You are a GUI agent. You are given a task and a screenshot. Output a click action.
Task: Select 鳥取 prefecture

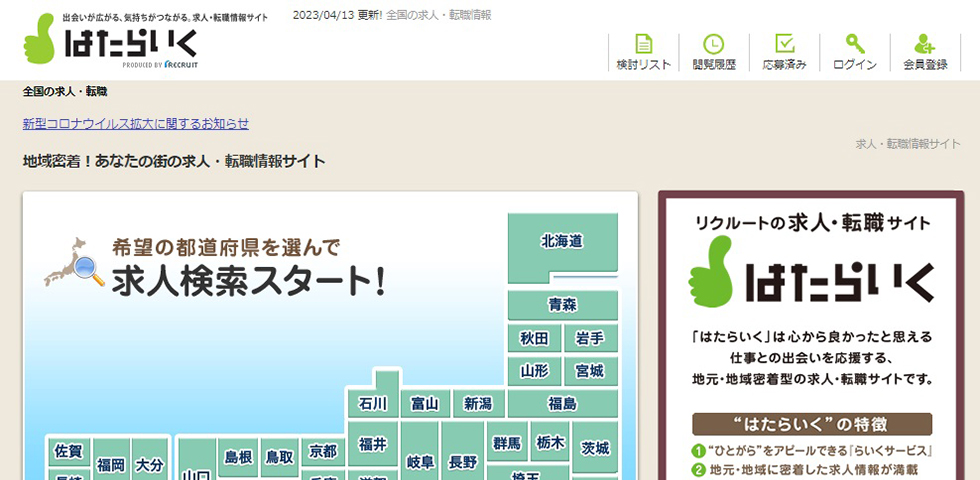point(279,458)
